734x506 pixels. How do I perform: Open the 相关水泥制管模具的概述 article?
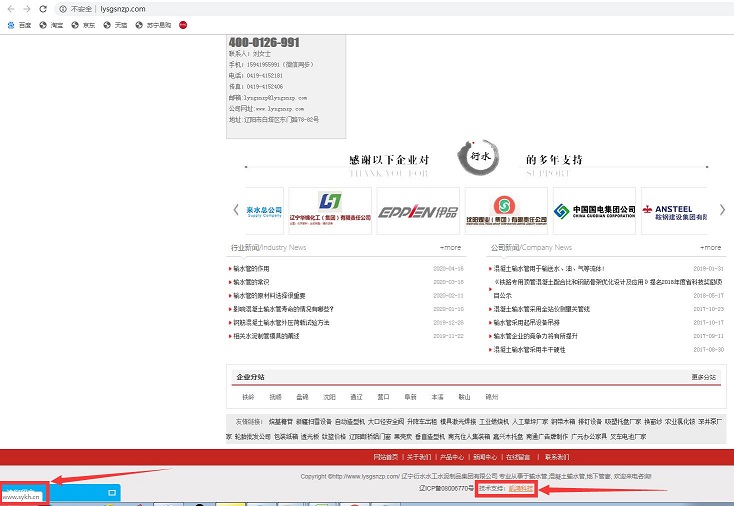tap(266, 336)
